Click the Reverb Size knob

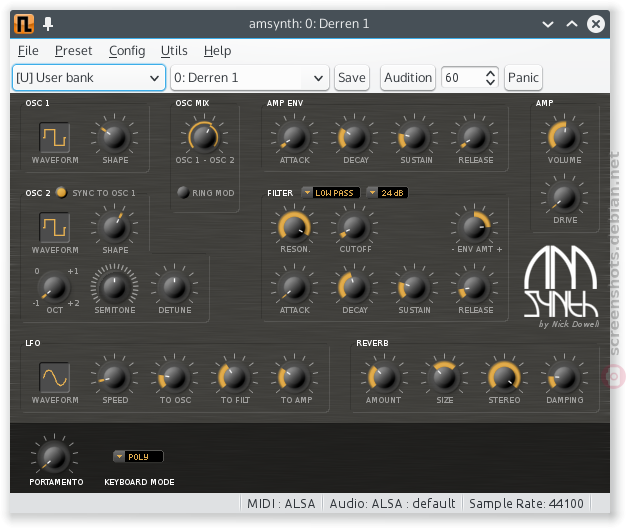[x=444, y=377]
